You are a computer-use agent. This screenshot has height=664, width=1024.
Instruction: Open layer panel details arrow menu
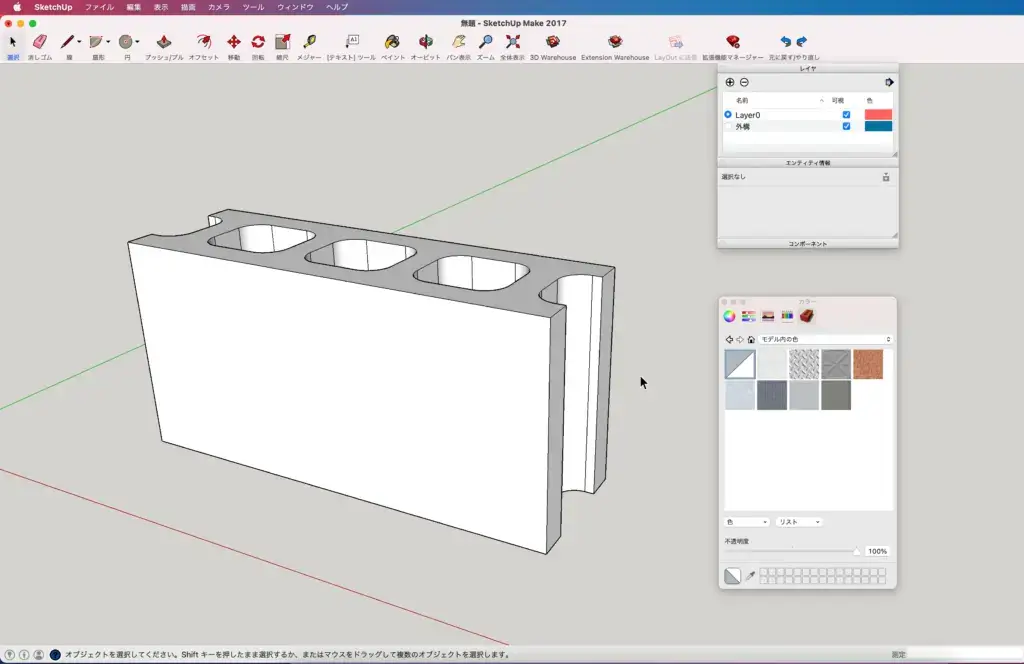pyautogui.click(x=889, y=82)
